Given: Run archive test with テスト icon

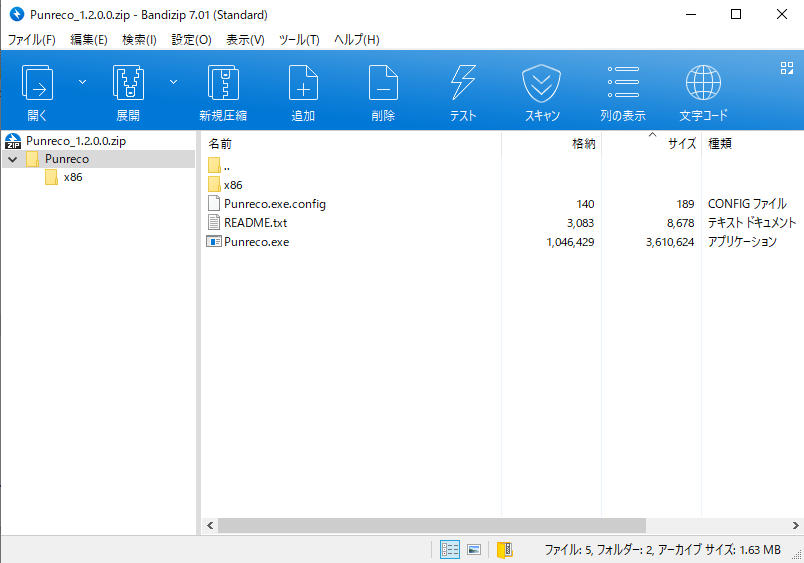Looking at the screenshot, I should (x=463, y=92).
